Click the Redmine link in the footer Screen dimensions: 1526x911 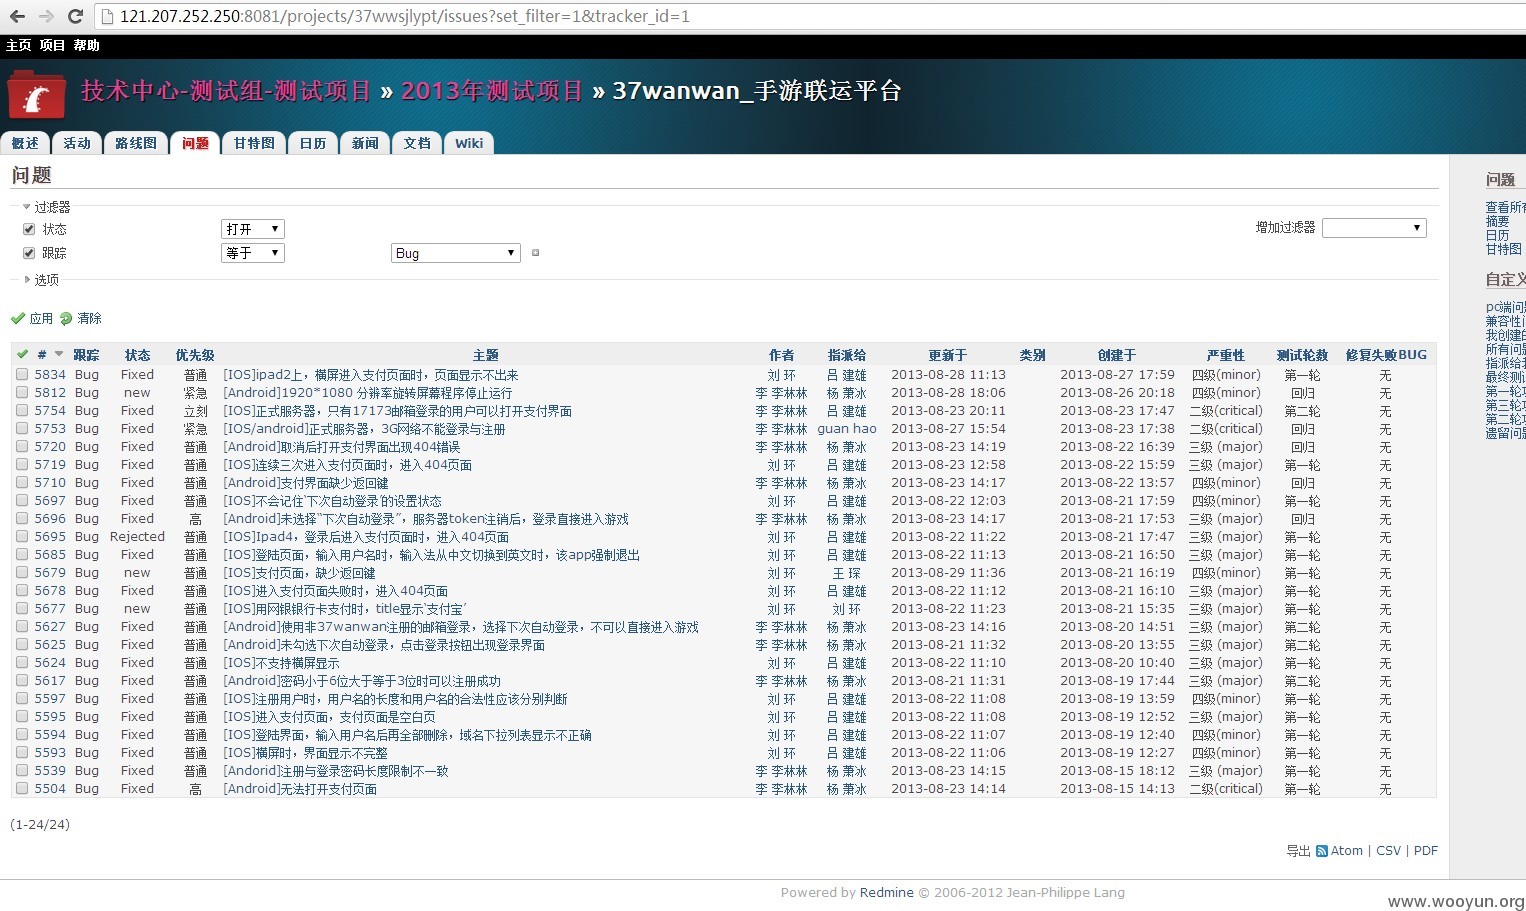point(886,893)
